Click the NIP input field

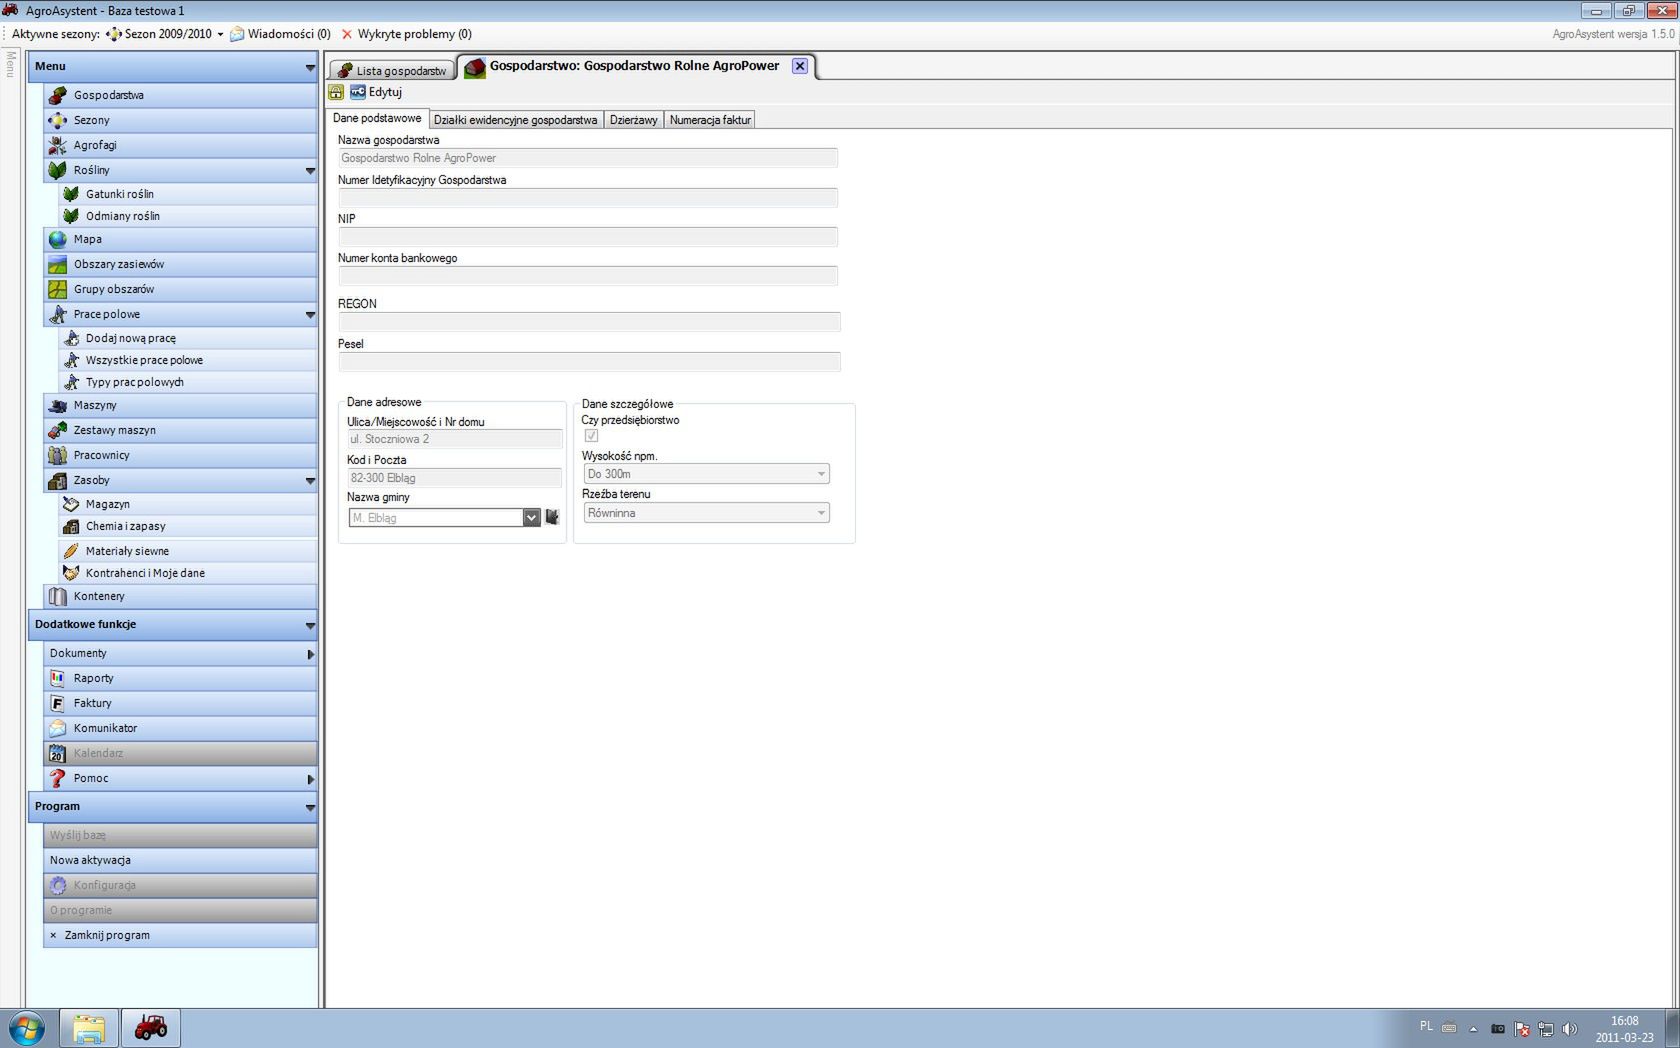(588, 237)
